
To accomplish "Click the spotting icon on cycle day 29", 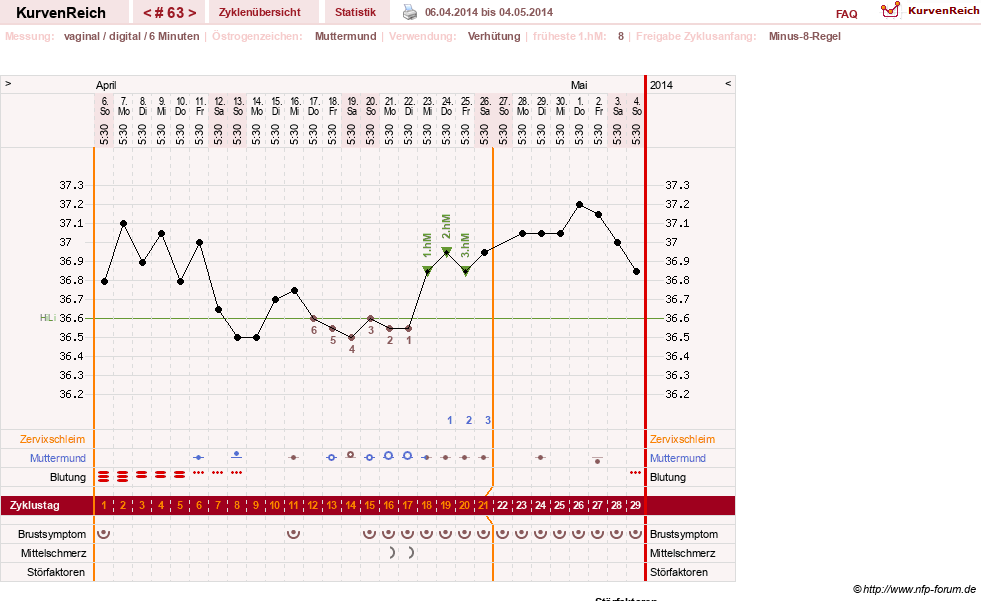I will point(636,472).
